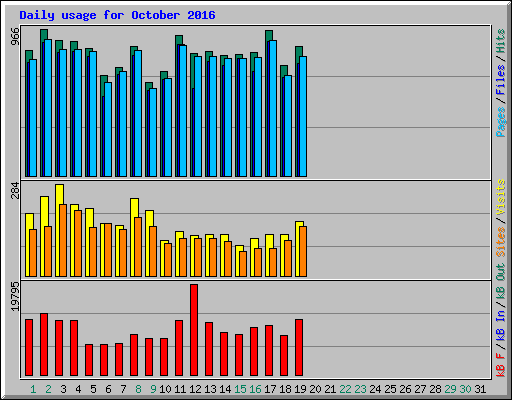Click the chart title 'Daily usage for October 2016'
The width and height of the screenshot is (512, 400).
click(117, 15)
